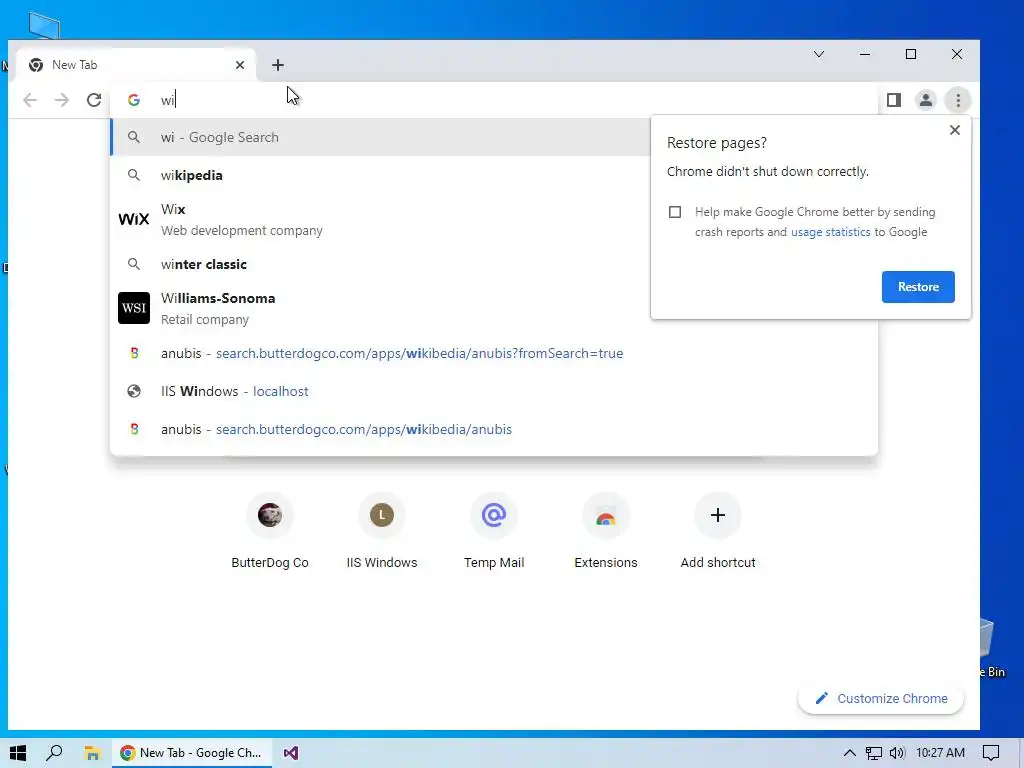This screenshot has width=1024, height=768.
Task: Click the network tray icon
Action: tap(873, 753)
